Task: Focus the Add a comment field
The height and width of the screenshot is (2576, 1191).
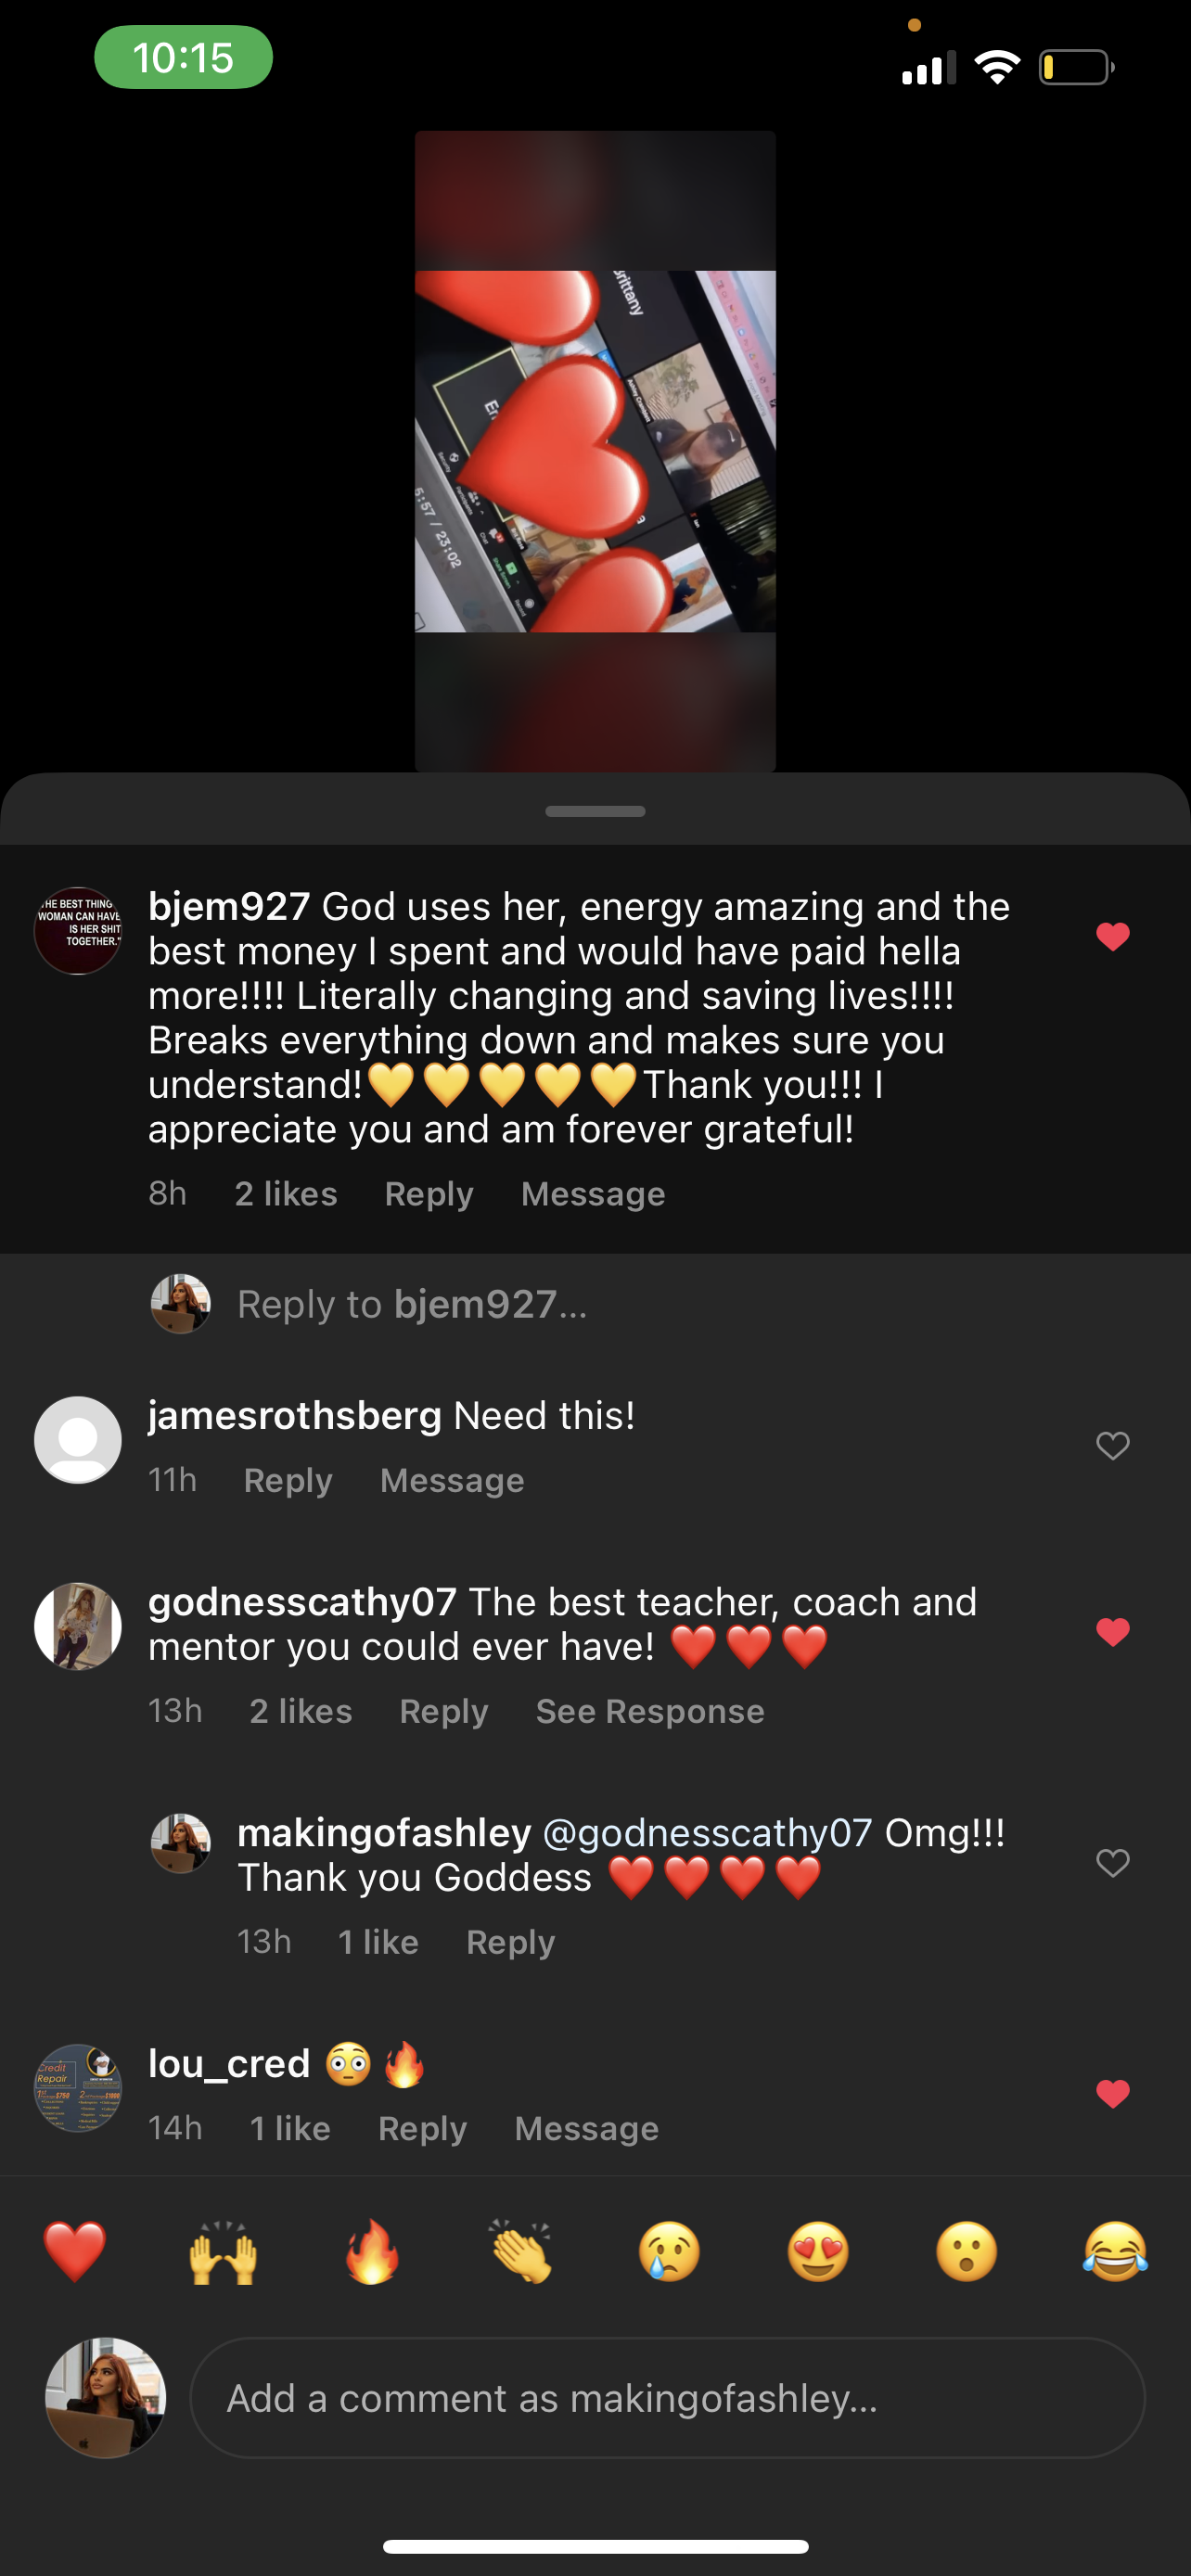Action: (667, 2398)
